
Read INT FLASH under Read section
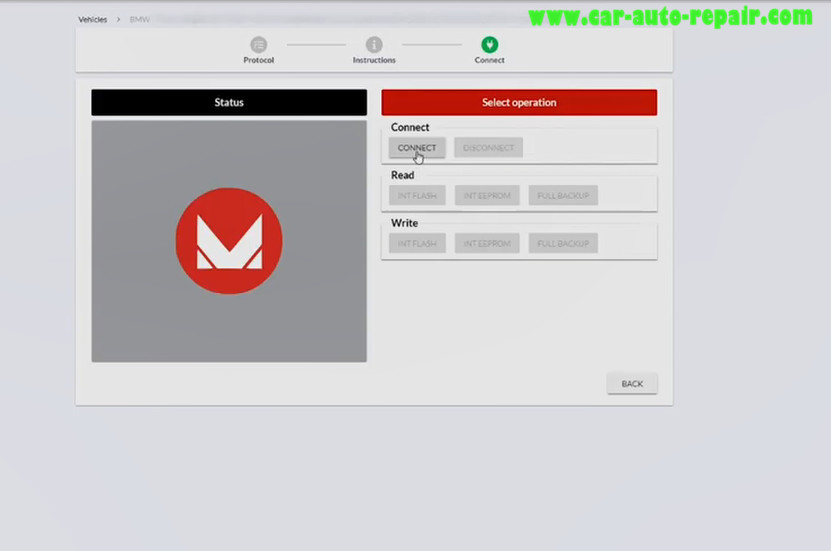point(417,195)
